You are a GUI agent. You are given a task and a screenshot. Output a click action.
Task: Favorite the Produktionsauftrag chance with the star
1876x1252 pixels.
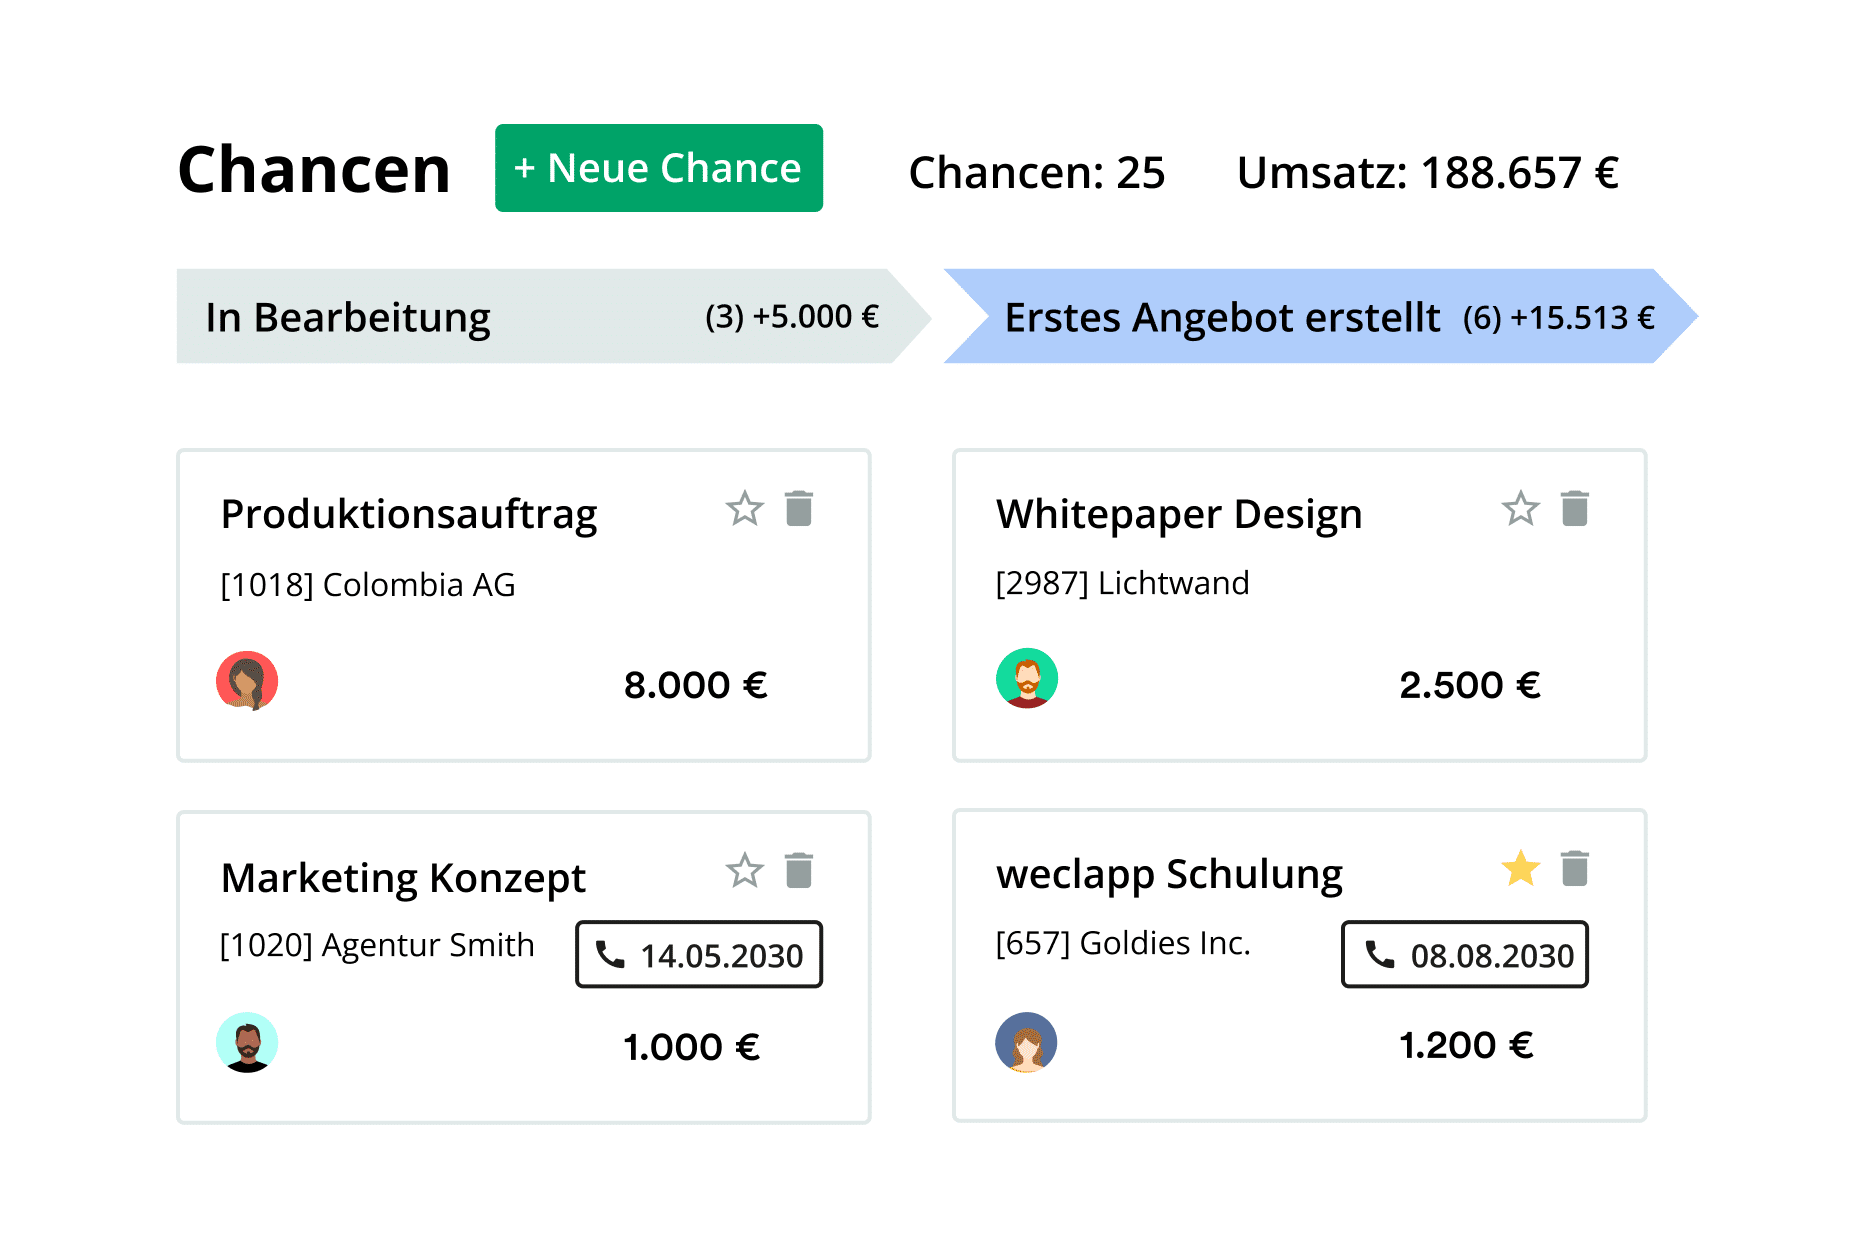click(744, 508)
